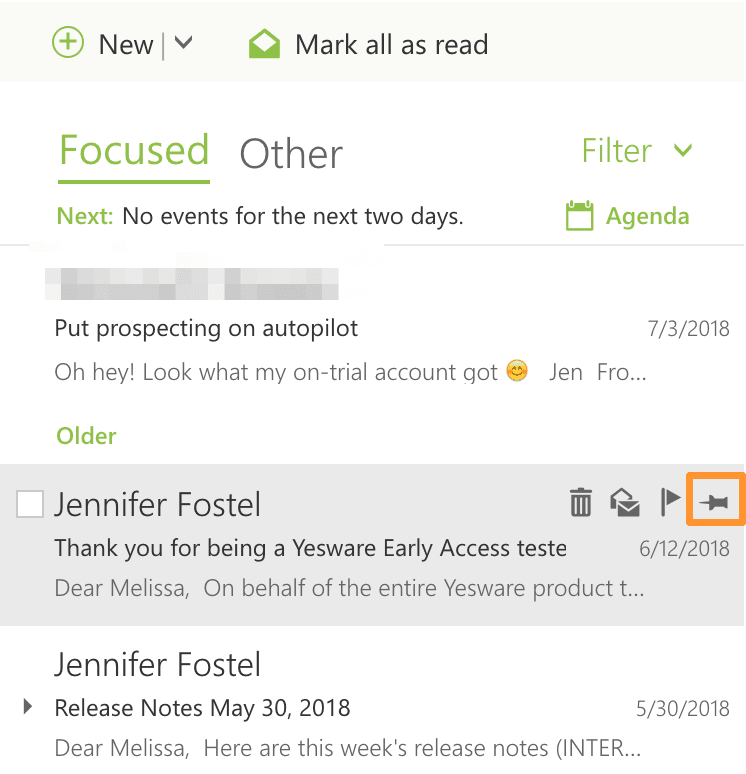Delete the Yesware Early Access email via trash icon
Viewport: 746px width, 774px height.
[x=581, y=502]
